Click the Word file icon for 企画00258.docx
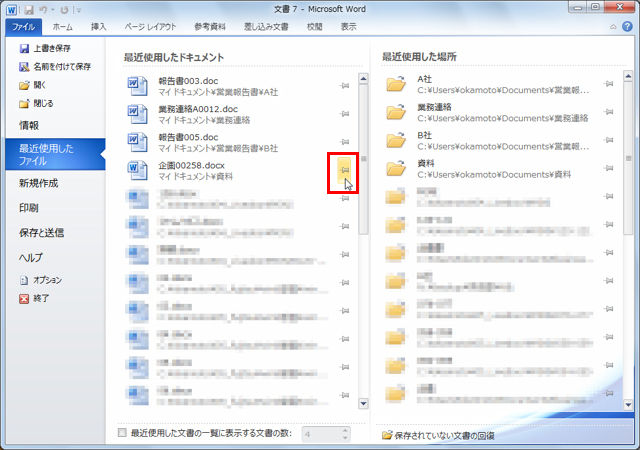 [x=137, y=171]
